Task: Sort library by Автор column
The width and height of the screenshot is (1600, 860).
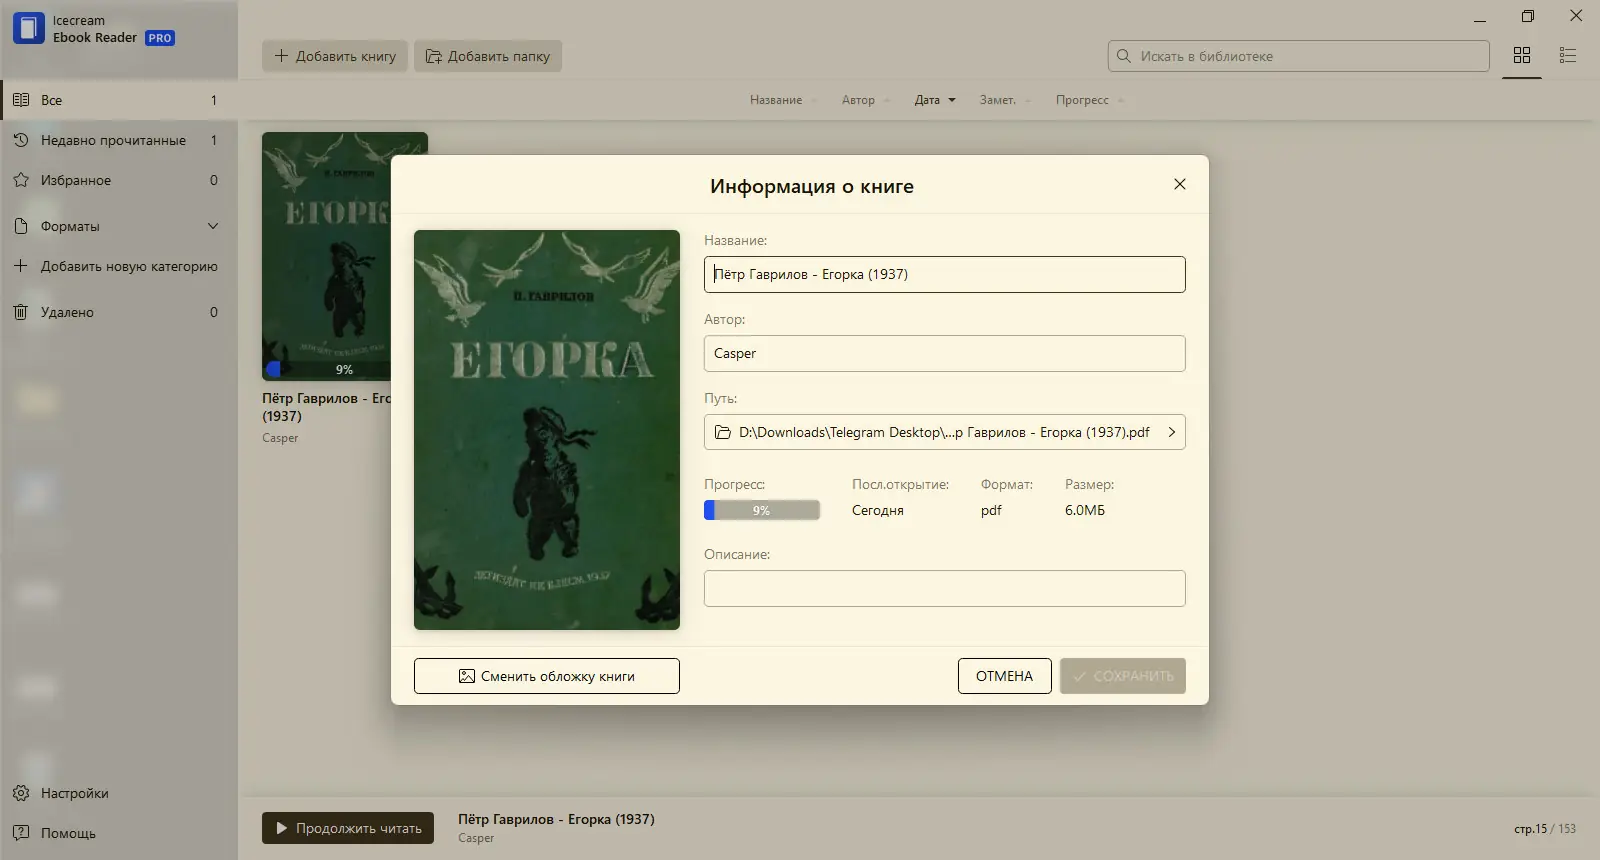Action: click(x=865, y=100)
